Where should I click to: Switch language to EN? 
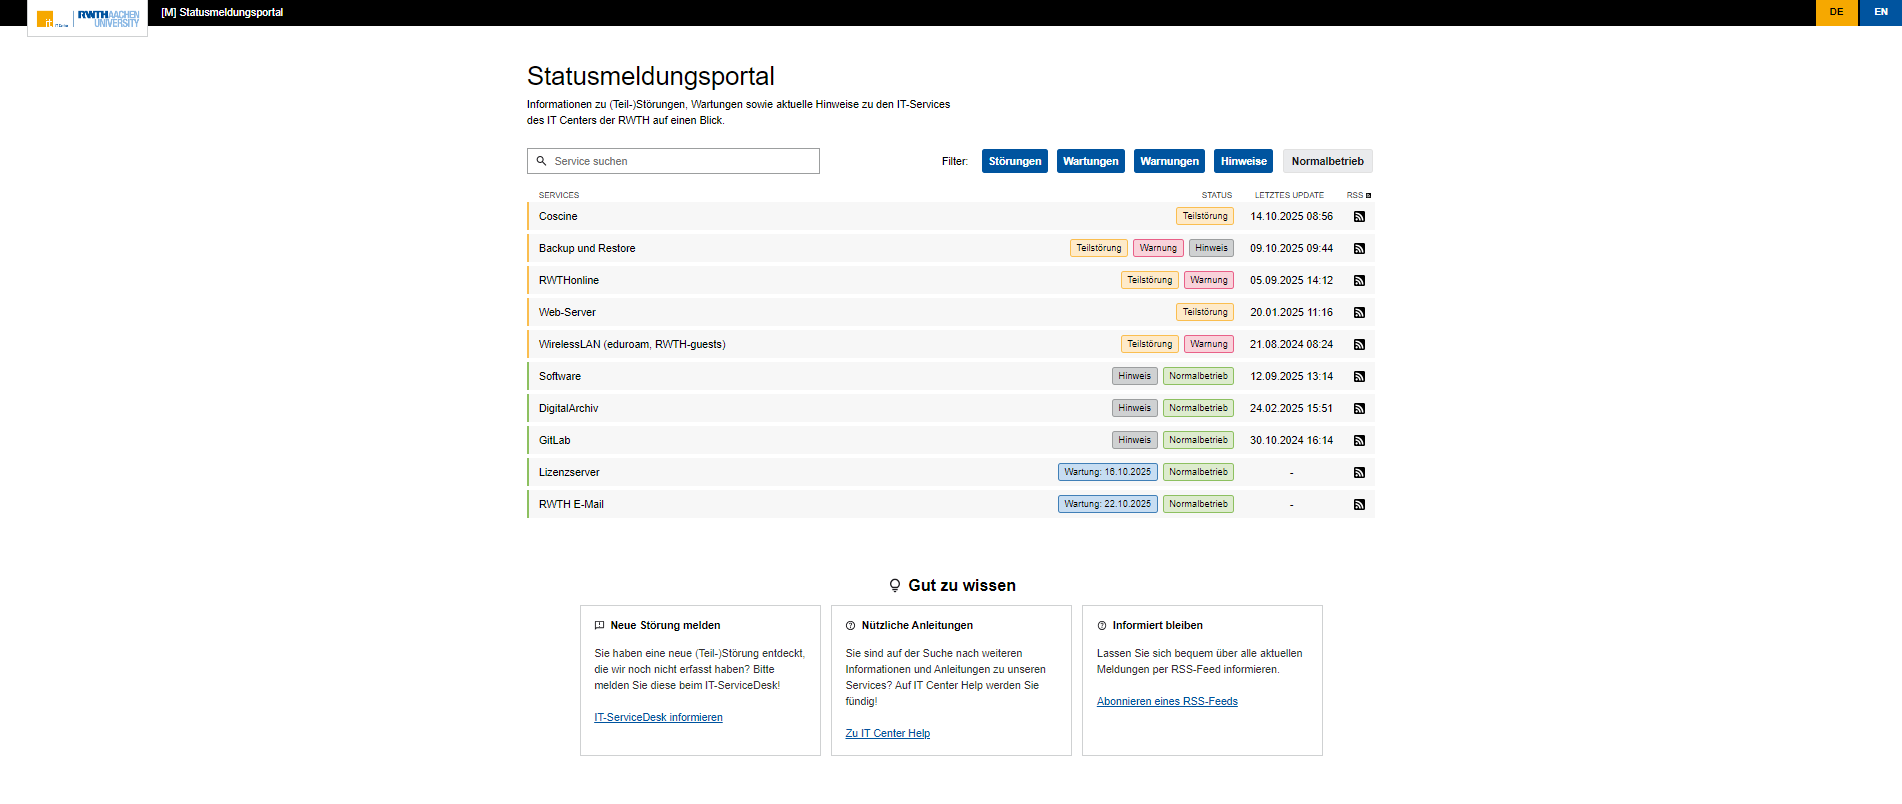(1880, 12)
